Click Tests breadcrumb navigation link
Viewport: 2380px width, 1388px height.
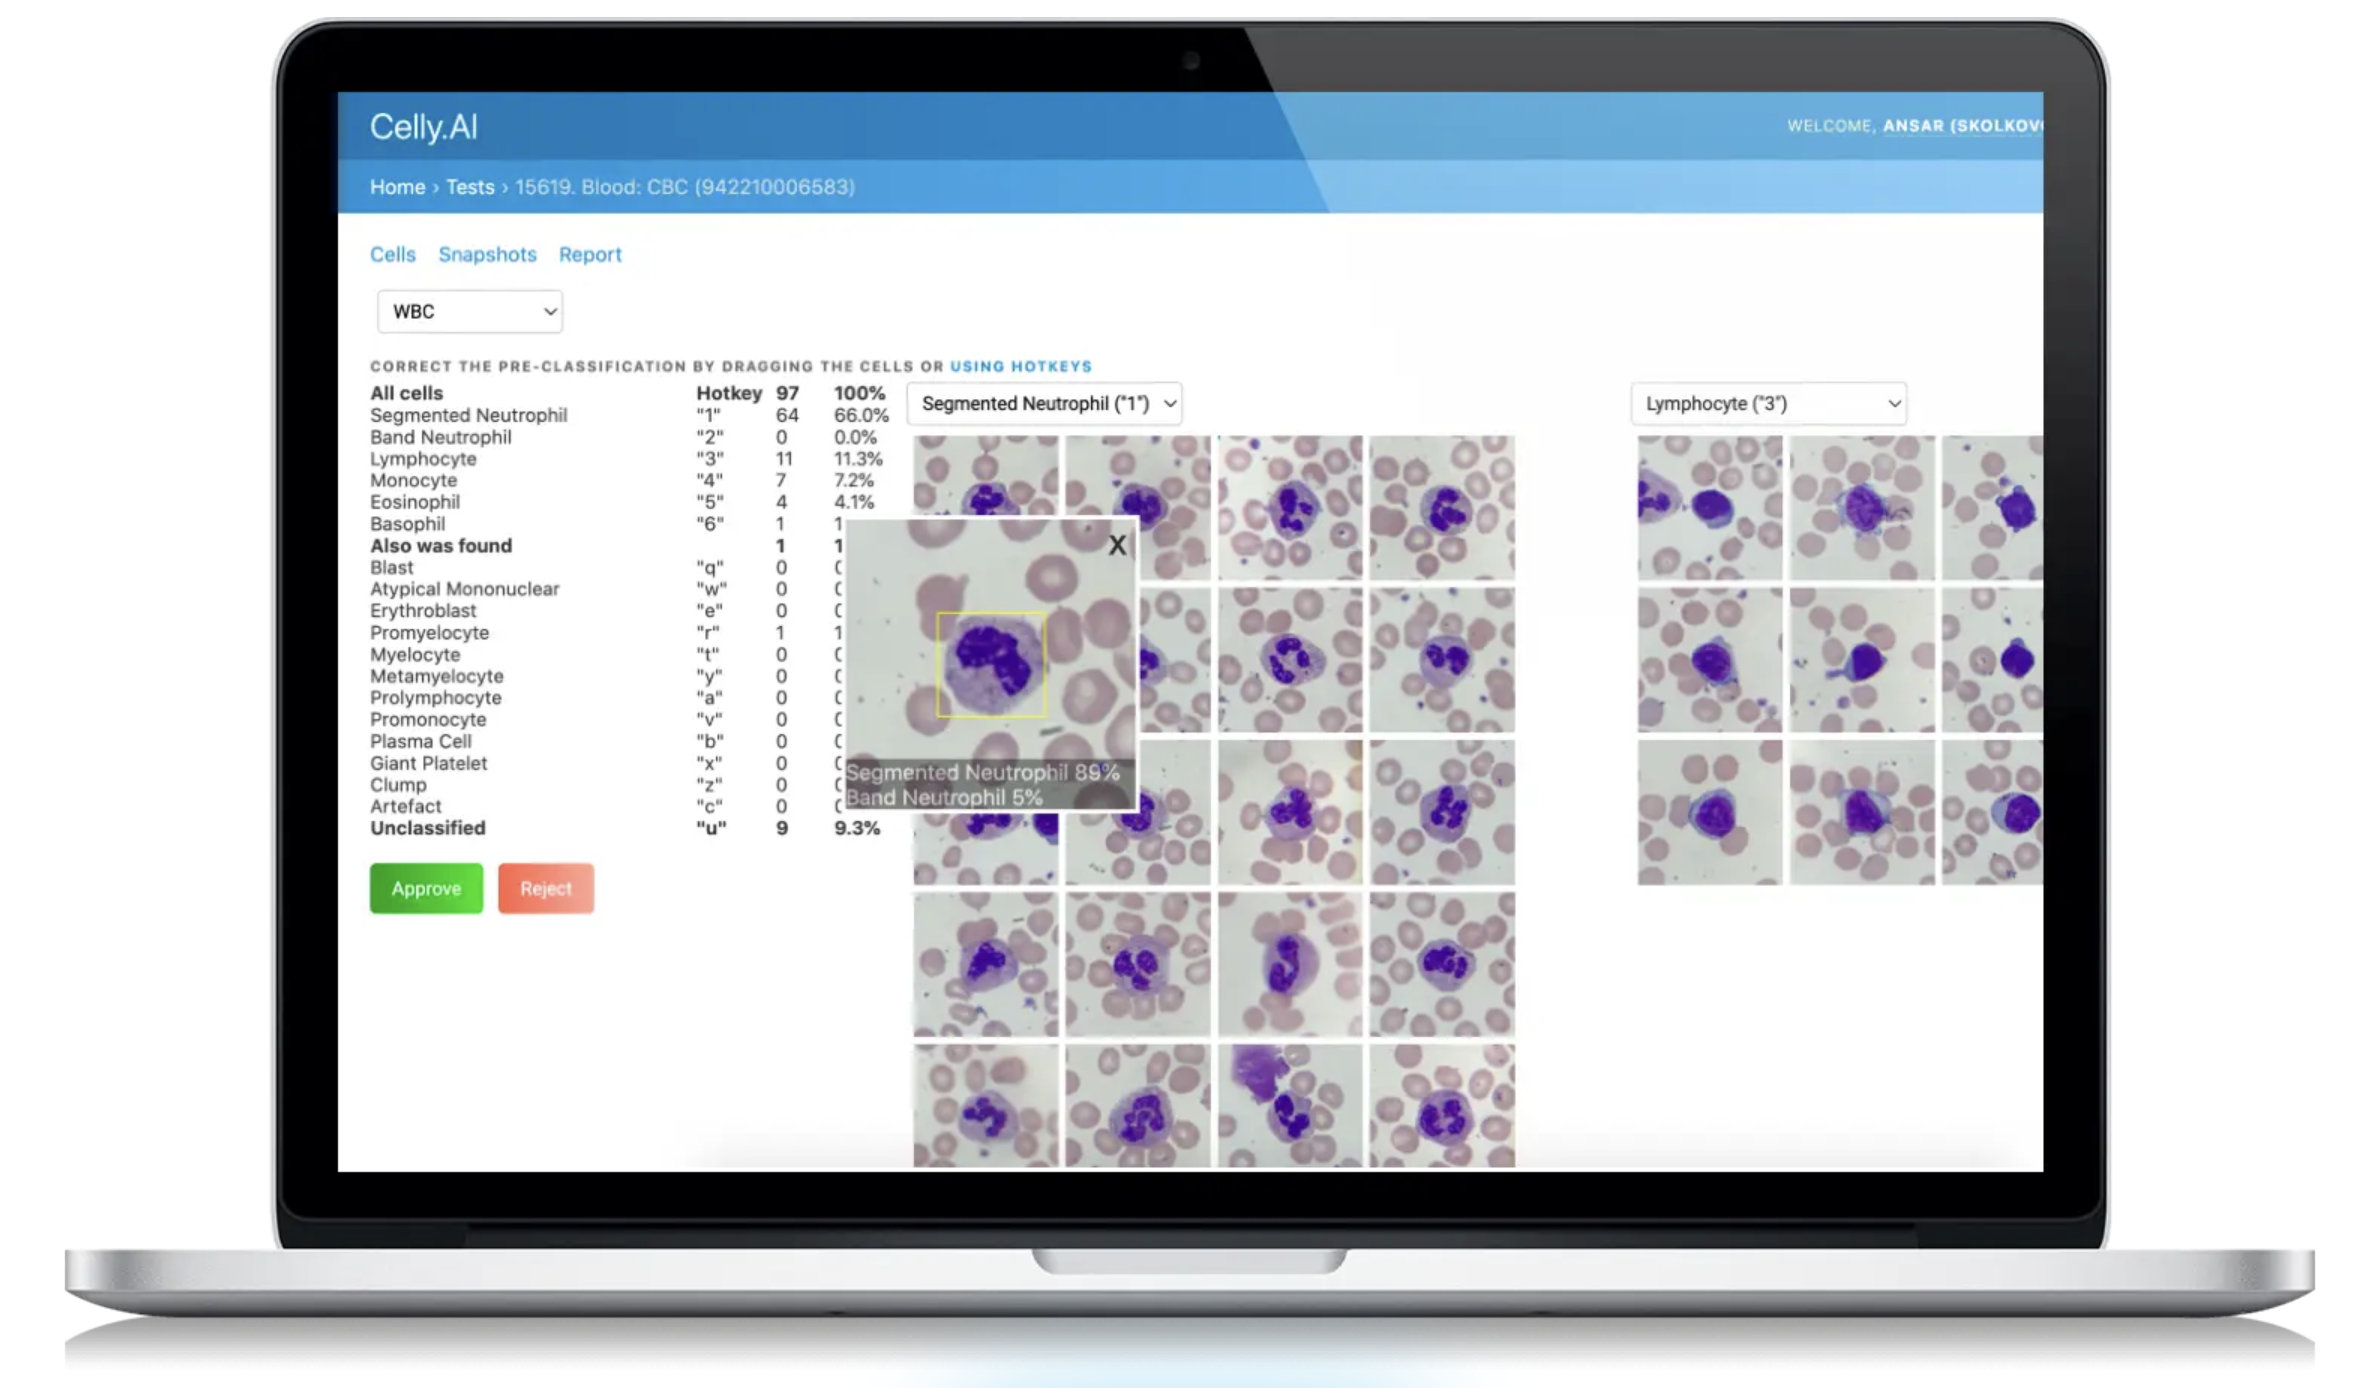pos(471,187)
